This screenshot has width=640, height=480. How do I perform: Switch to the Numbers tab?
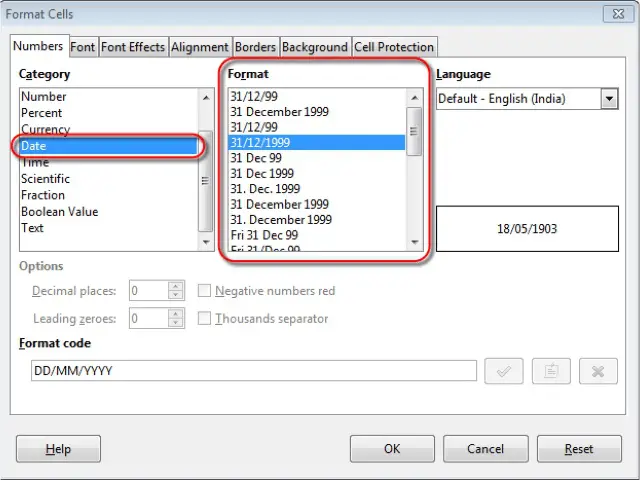click(38, 46)
